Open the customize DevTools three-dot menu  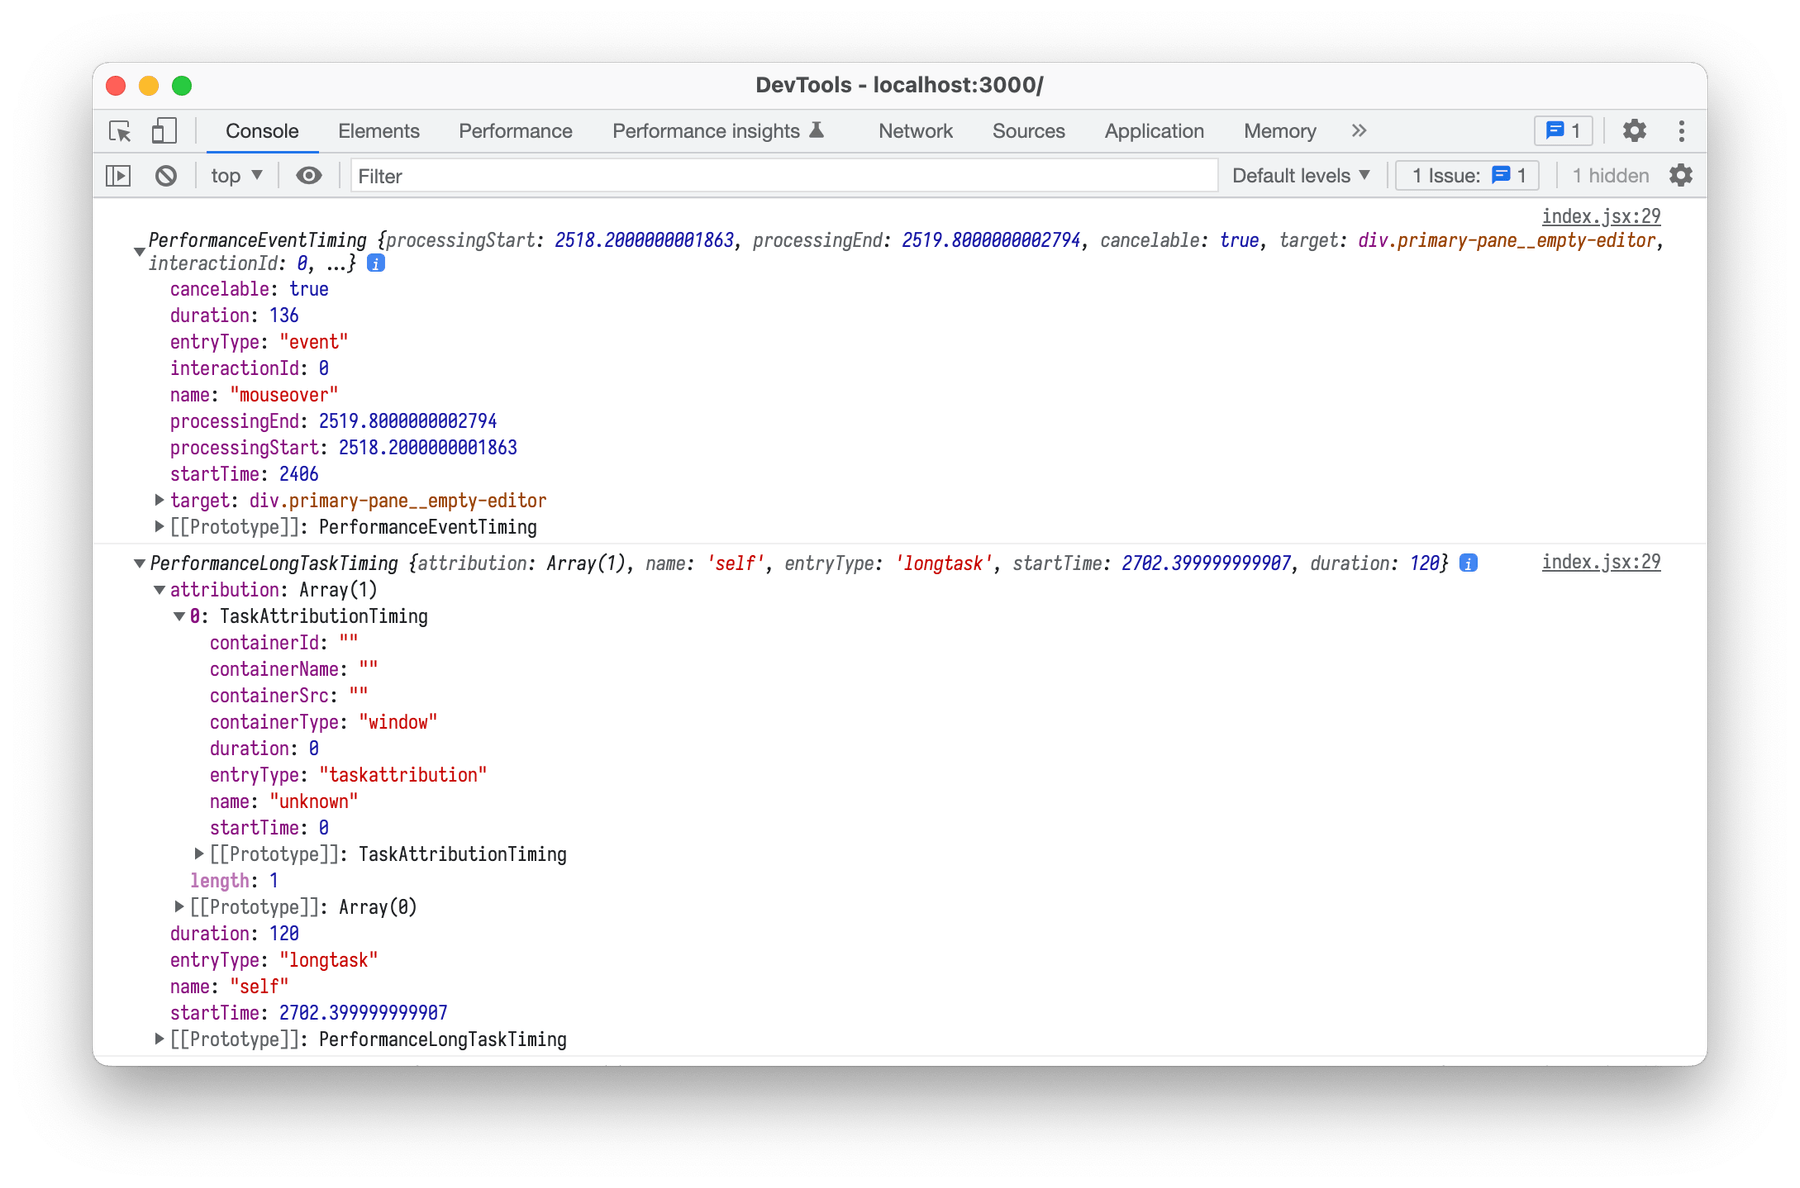tap(1682, 131)
